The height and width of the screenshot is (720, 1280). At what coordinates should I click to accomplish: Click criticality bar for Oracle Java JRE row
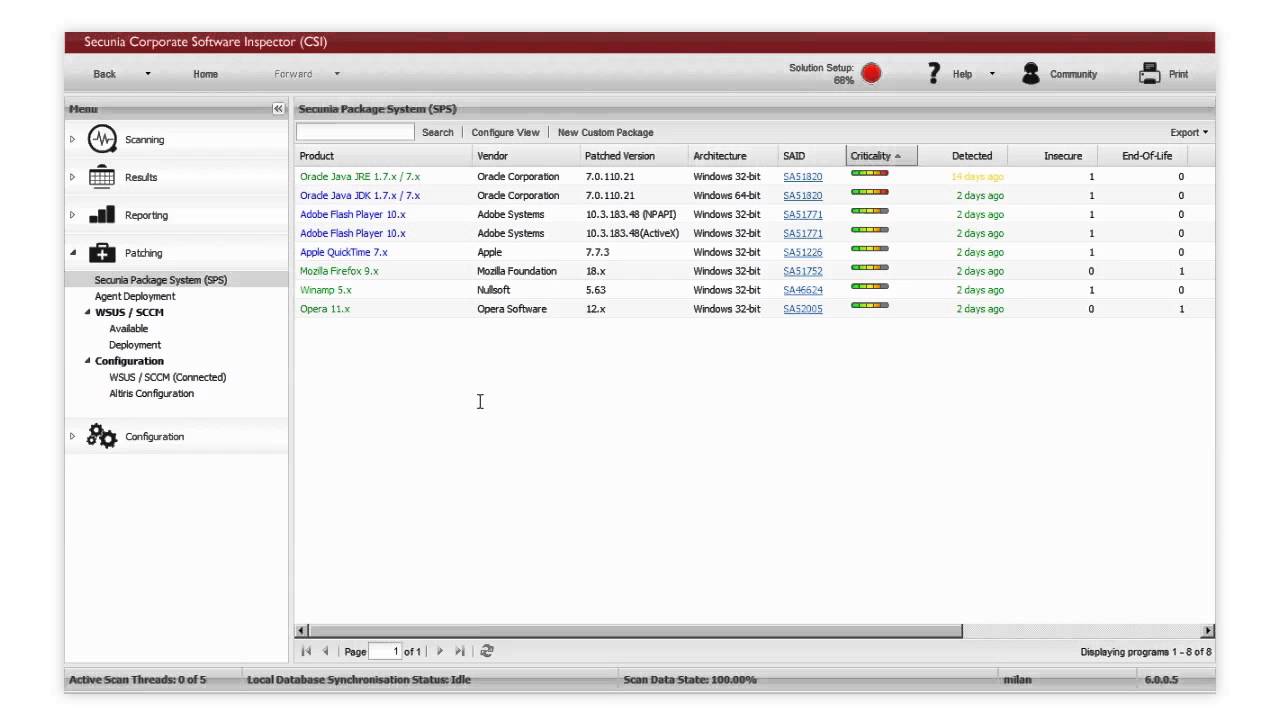870,173
